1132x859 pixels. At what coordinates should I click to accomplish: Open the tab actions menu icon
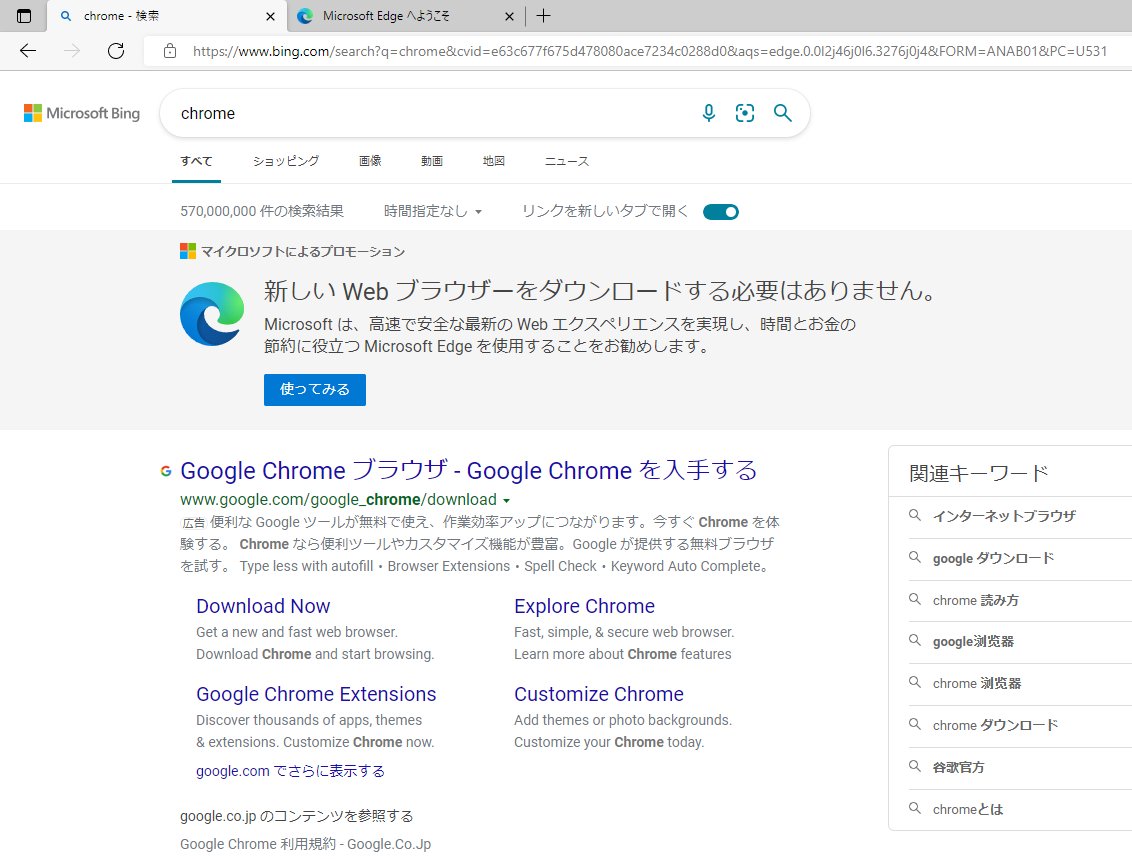(x=24, y=16)
